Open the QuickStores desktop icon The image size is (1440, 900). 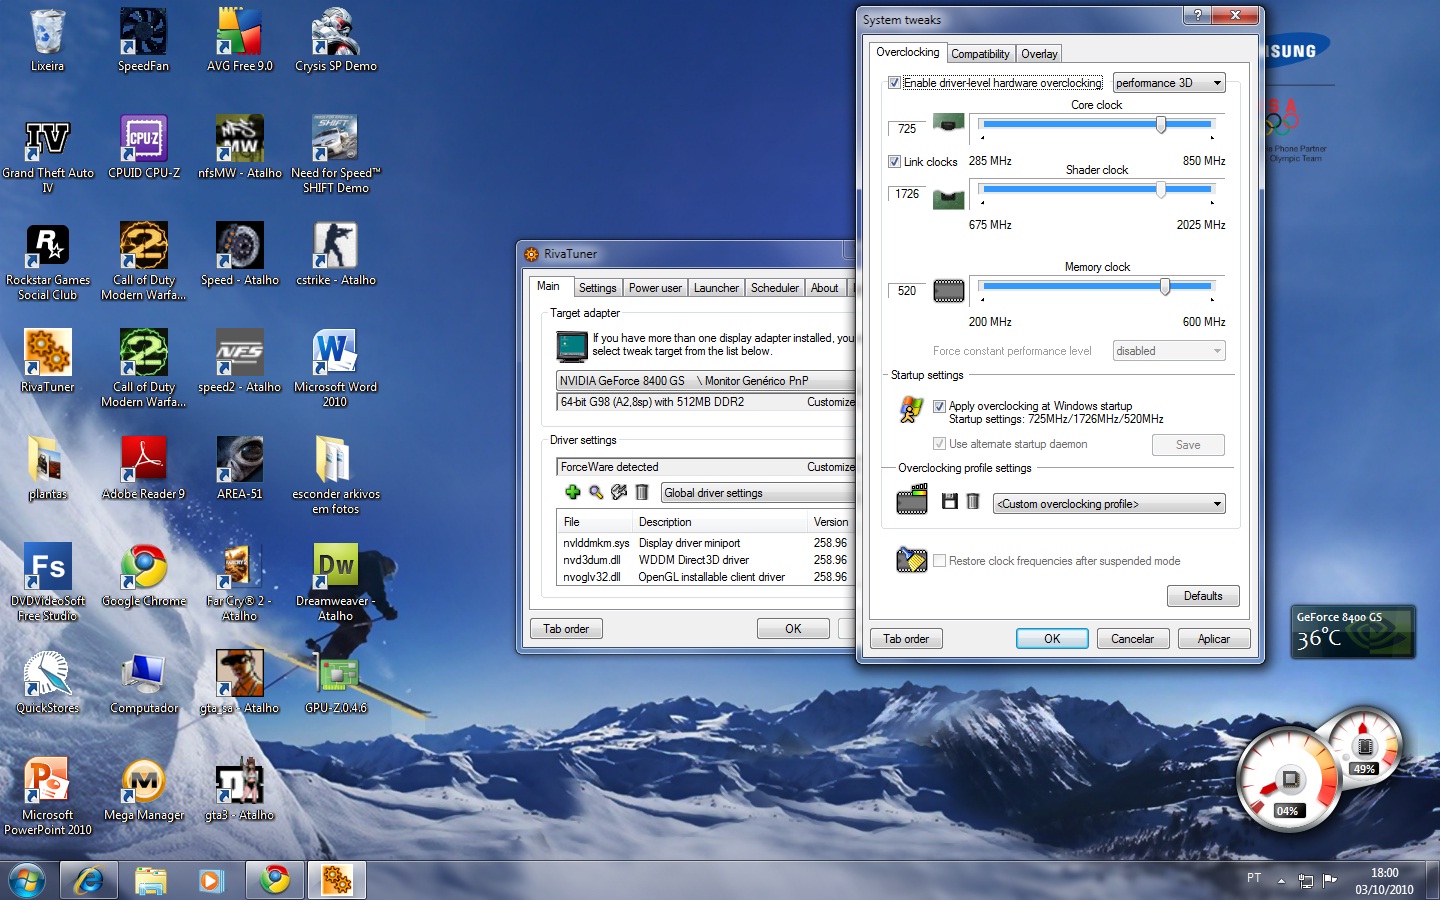tap(47, 682)
